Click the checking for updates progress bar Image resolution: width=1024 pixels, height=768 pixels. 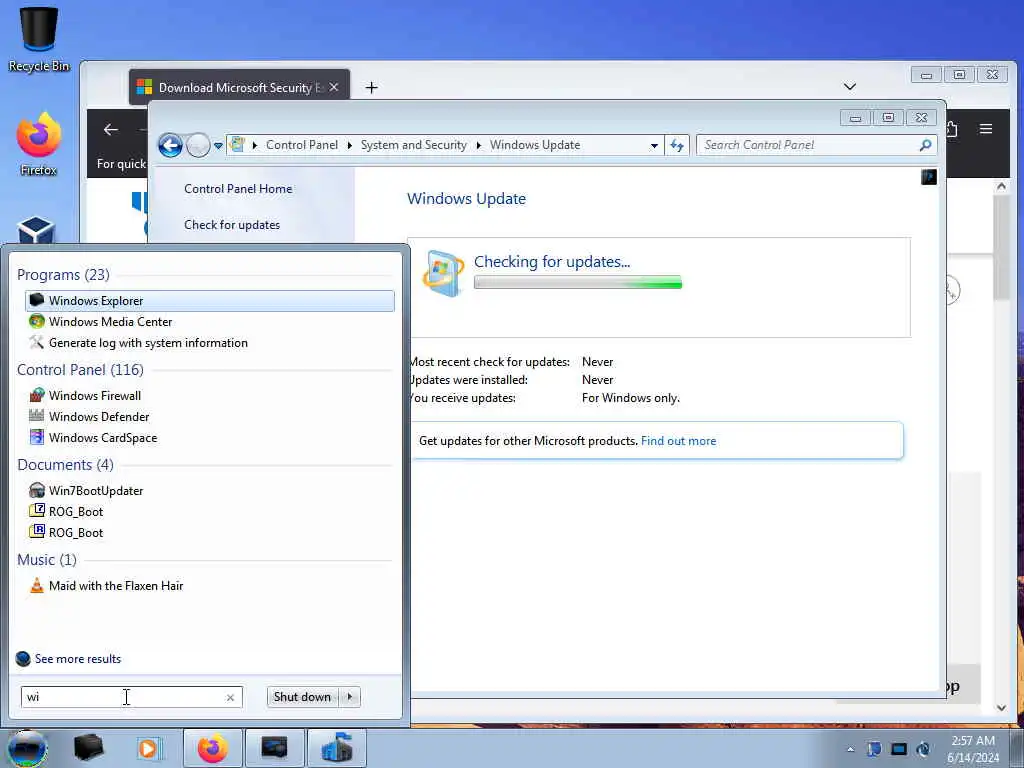pyautogui.click(x=577, y=282)
